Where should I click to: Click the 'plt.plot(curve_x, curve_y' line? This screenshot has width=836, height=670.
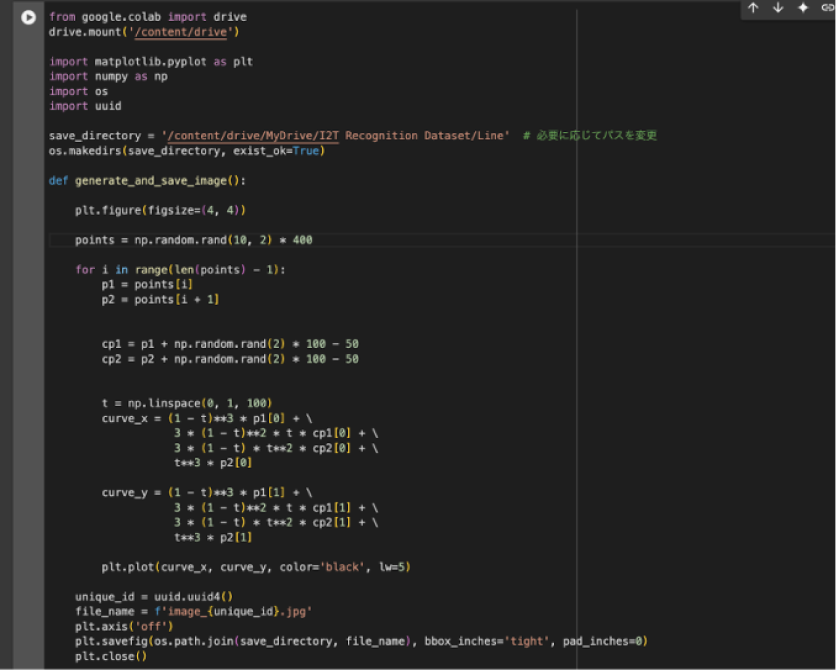[x=256, y=567]
